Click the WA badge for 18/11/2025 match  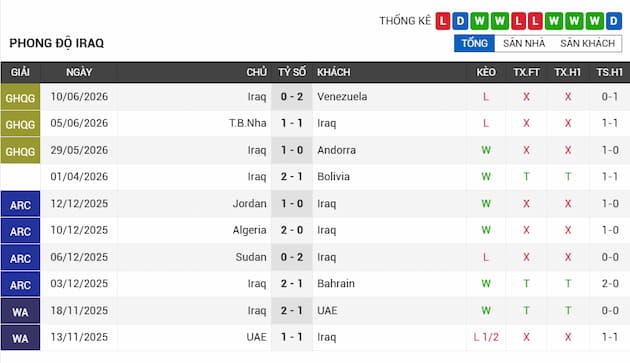(x=20, y=311)
